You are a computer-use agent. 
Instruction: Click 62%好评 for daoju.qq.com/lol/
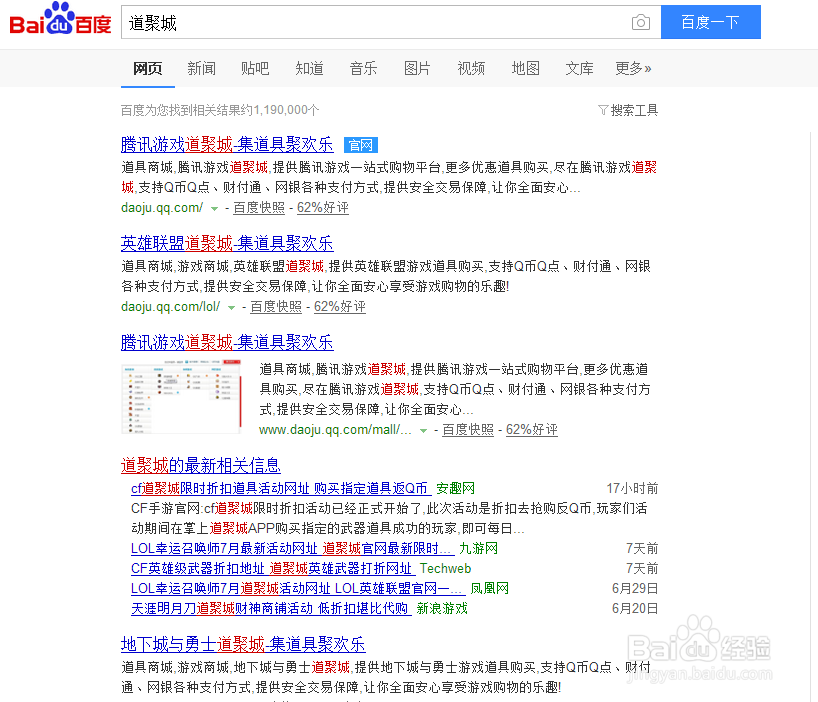[x=340, y=307]
